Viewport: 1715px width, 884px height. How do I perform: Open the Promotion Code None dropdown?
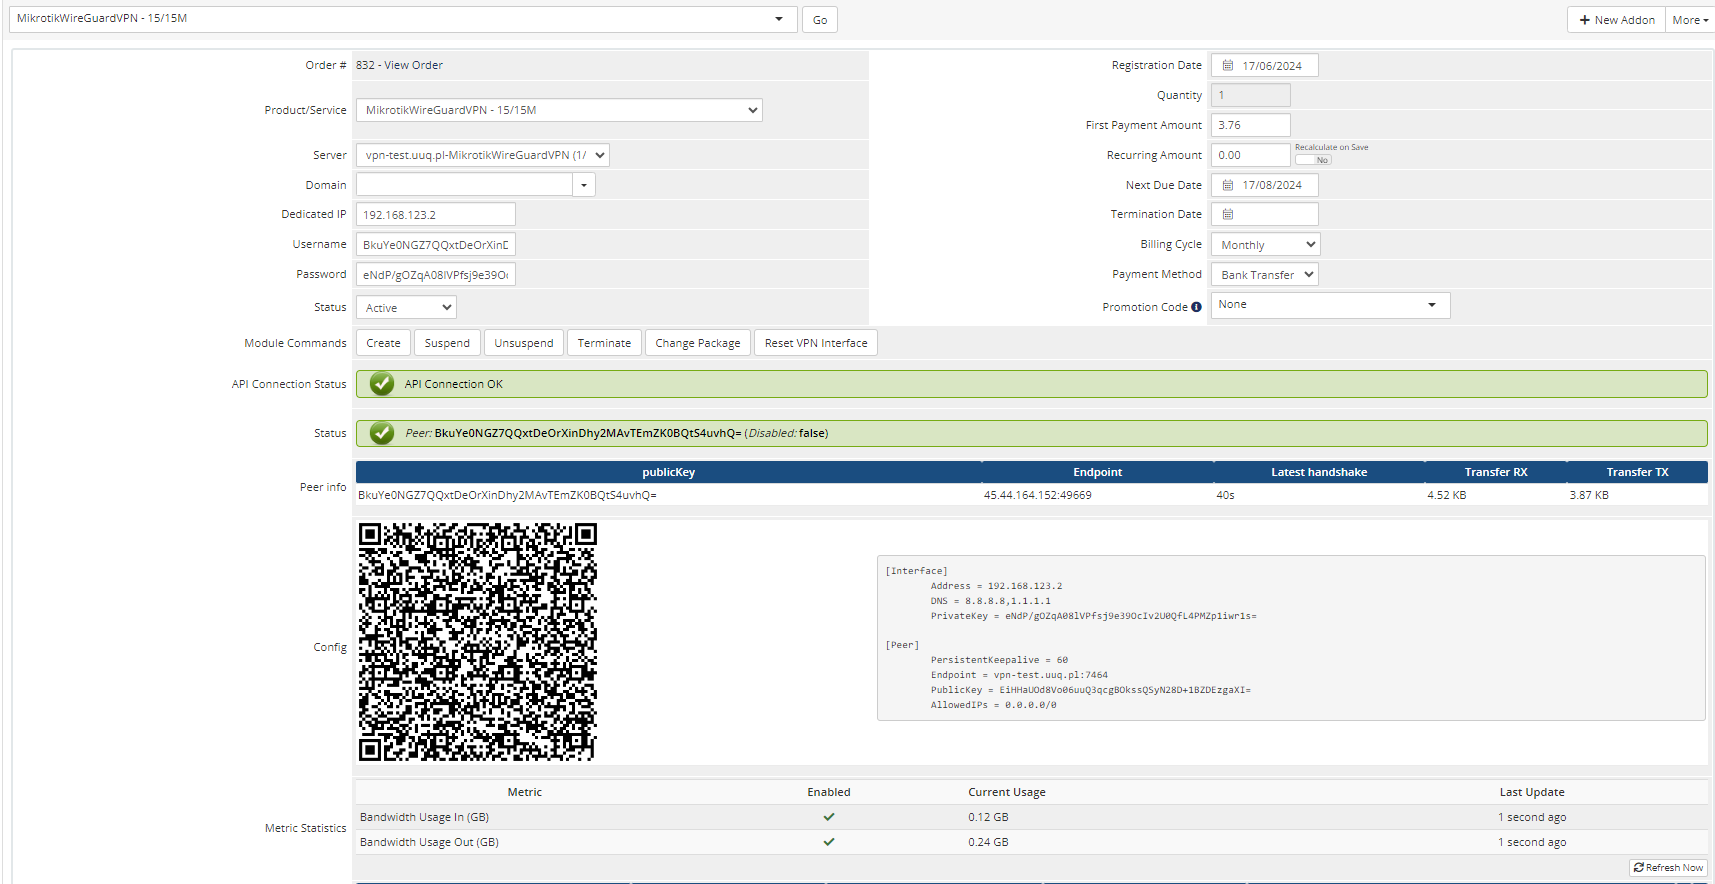click(x=1330, y=305)
